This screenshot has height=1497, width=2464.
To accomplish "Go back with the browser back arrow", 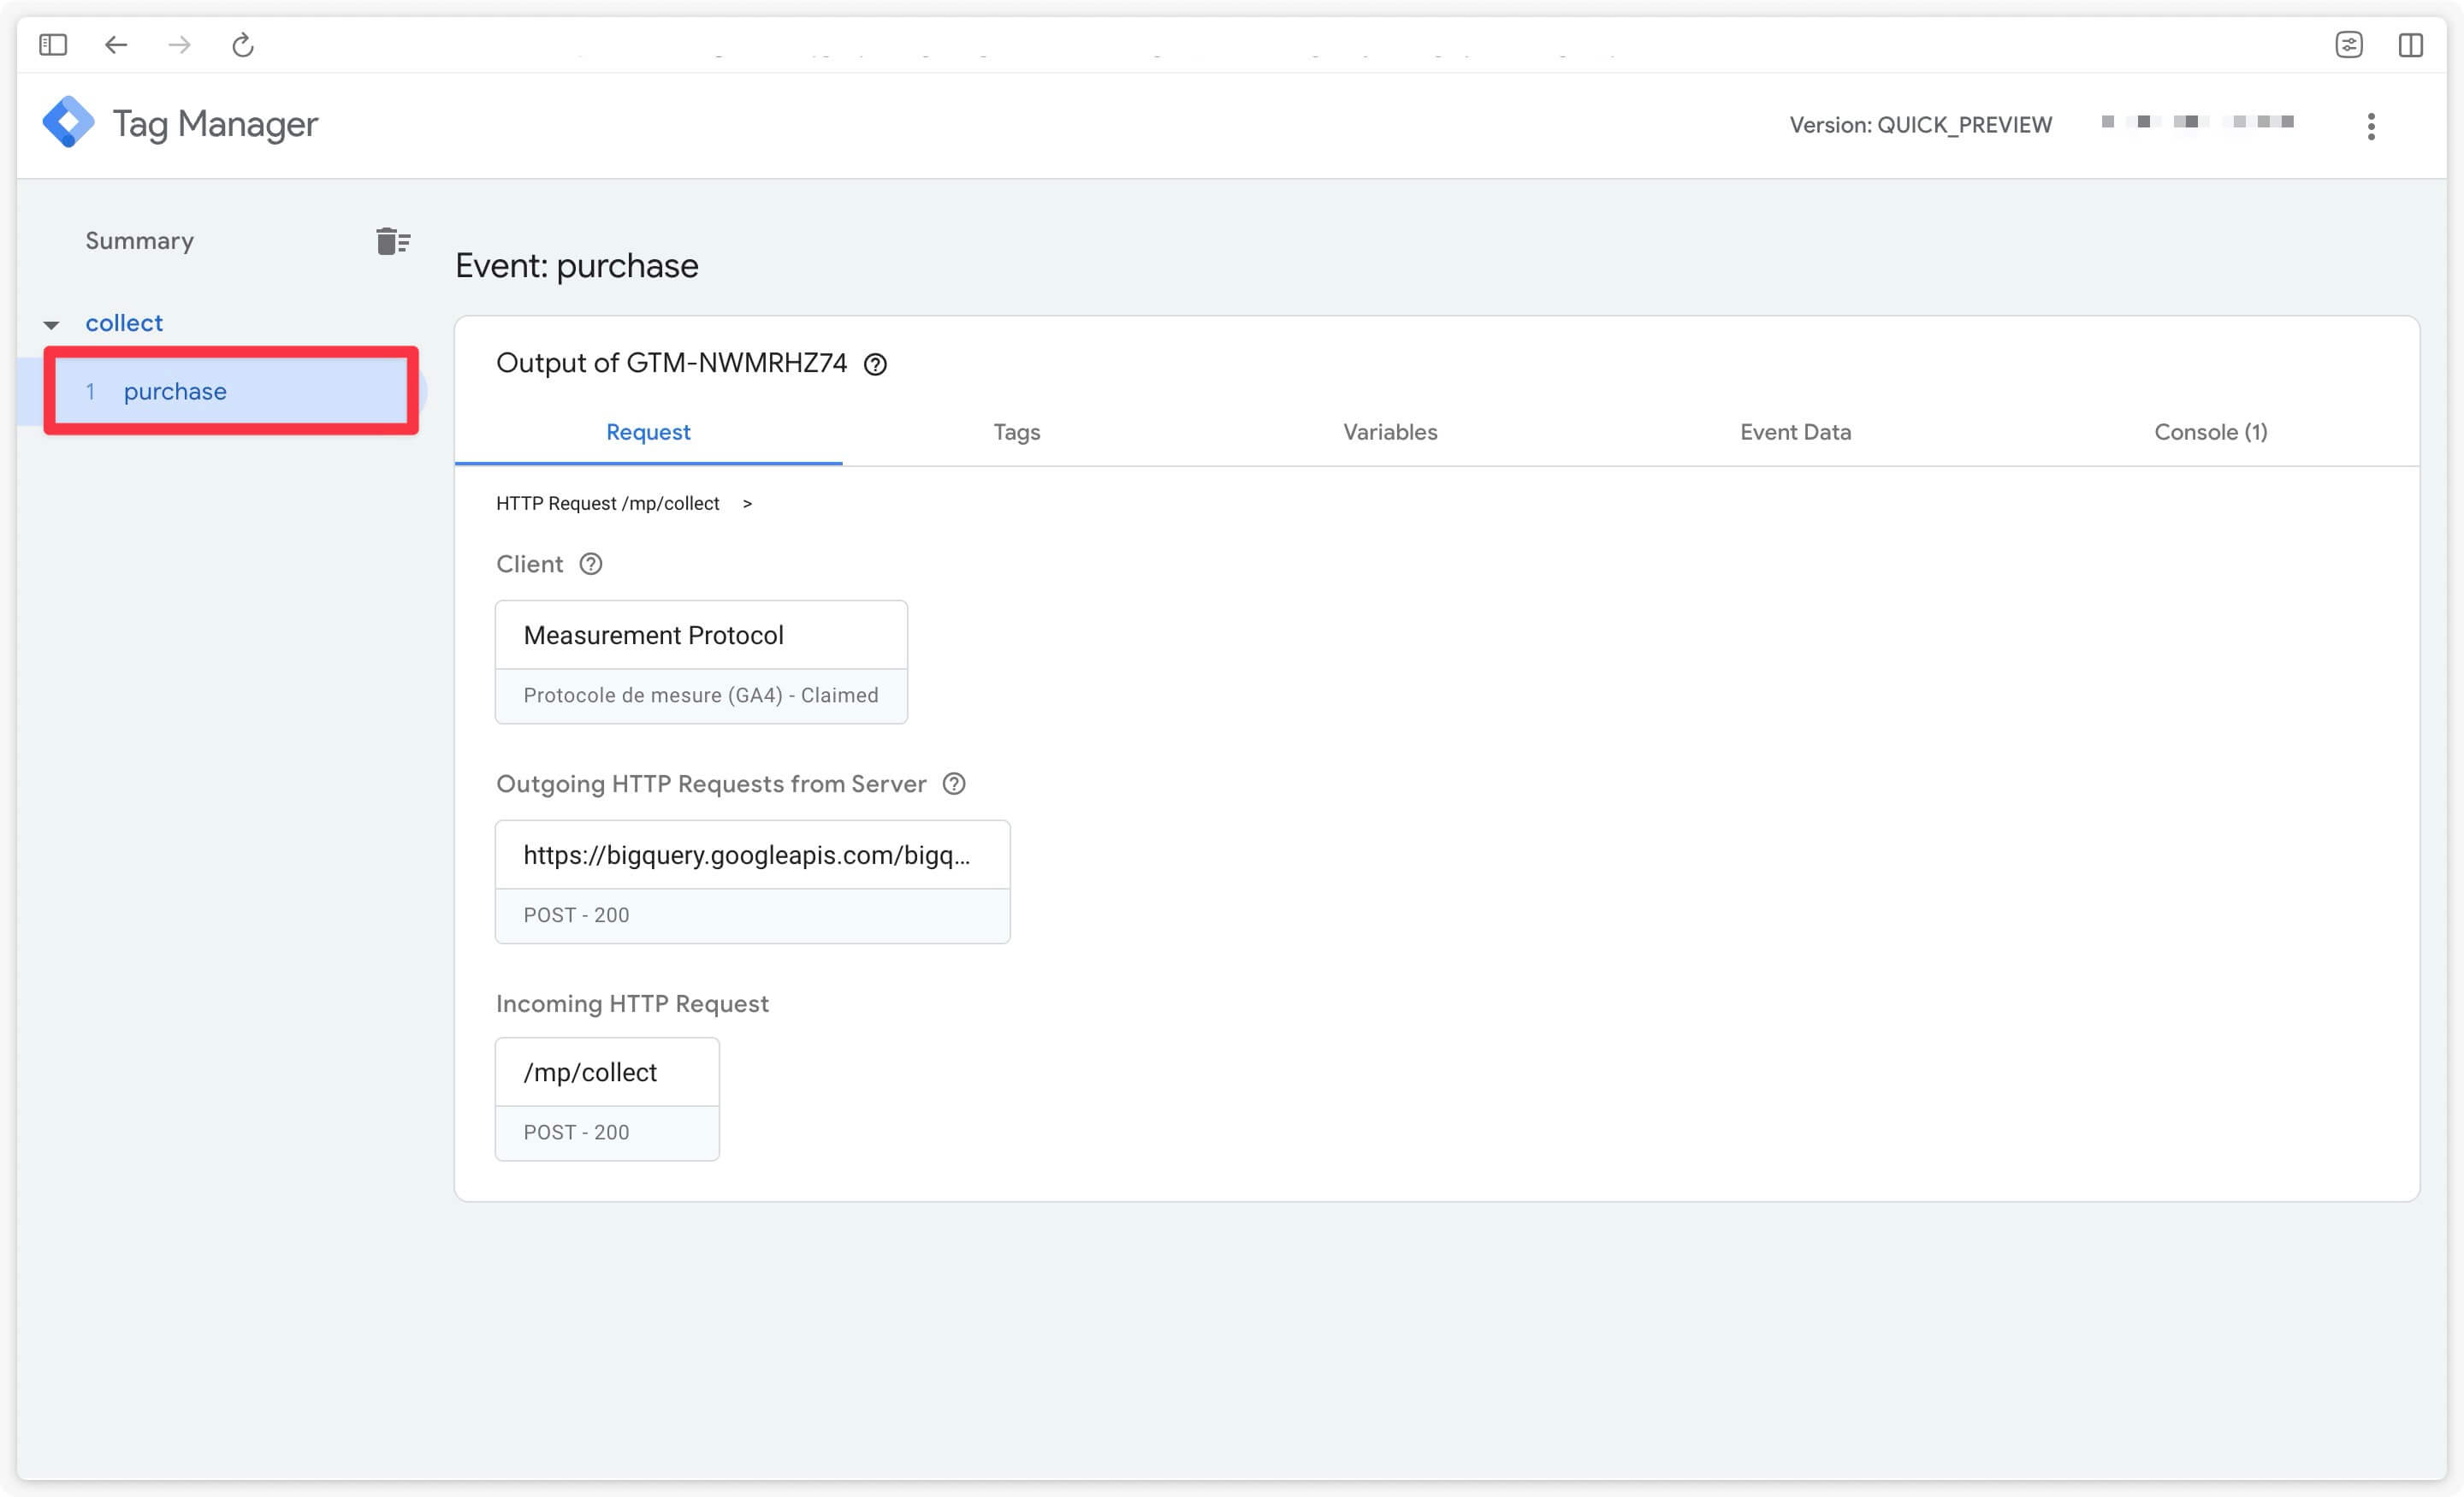I will pos(116,45).
